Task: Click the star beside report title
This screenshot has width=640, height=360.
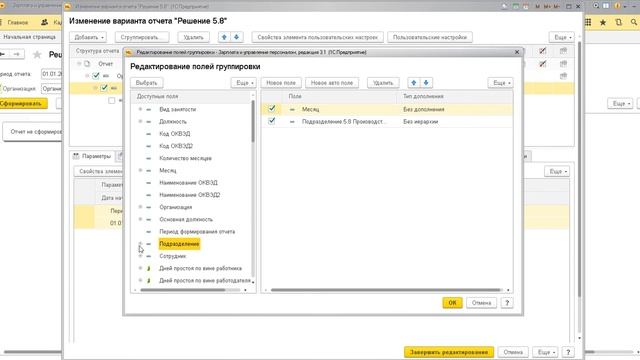Action: pos(37,54)
